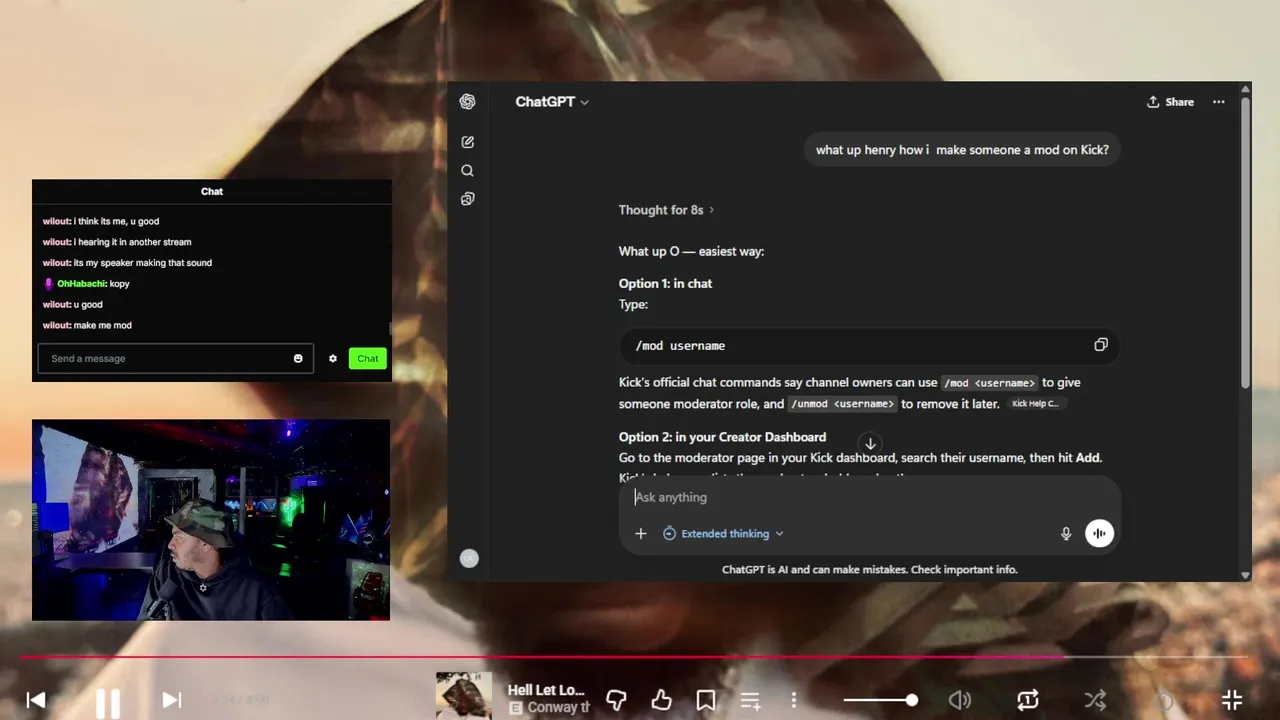Add attachment with the plus icon

point(640,534)
